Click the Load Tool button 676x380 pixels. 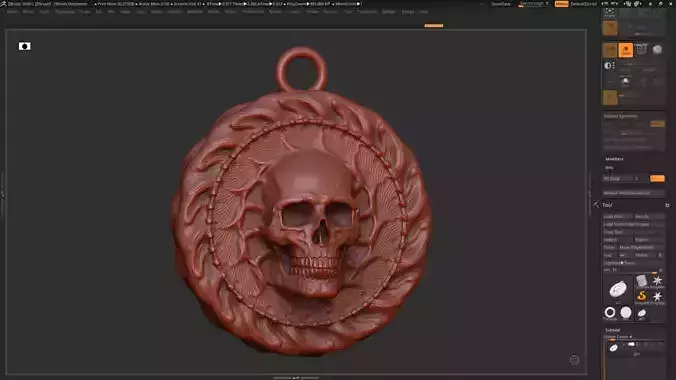click(x=617, y=217)
